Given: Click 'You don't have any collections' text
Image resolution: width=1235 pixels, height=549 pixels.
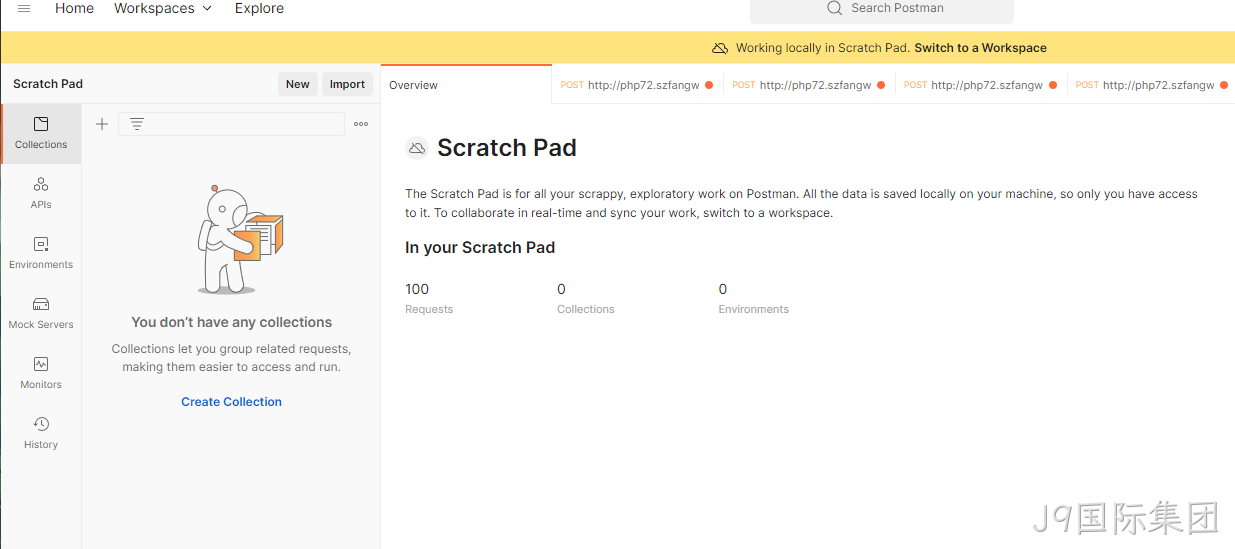Looking at the screenshot, I should (x=231, y=322).
